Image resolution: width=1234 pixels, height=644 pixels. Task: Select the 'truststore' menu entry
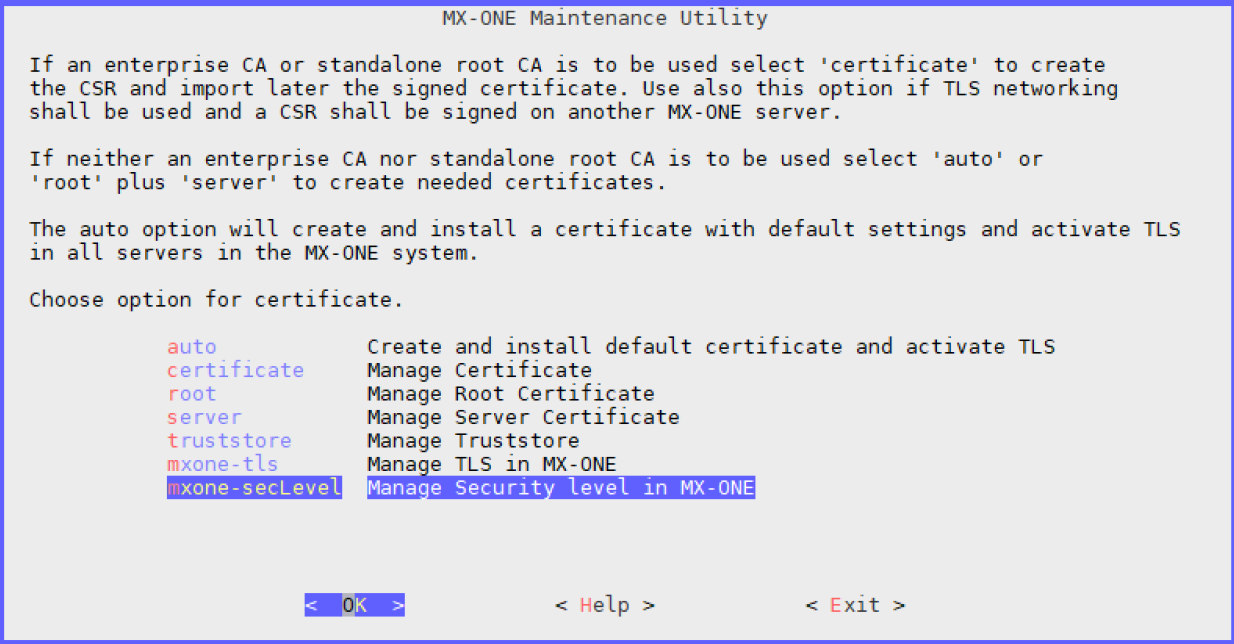229,441
